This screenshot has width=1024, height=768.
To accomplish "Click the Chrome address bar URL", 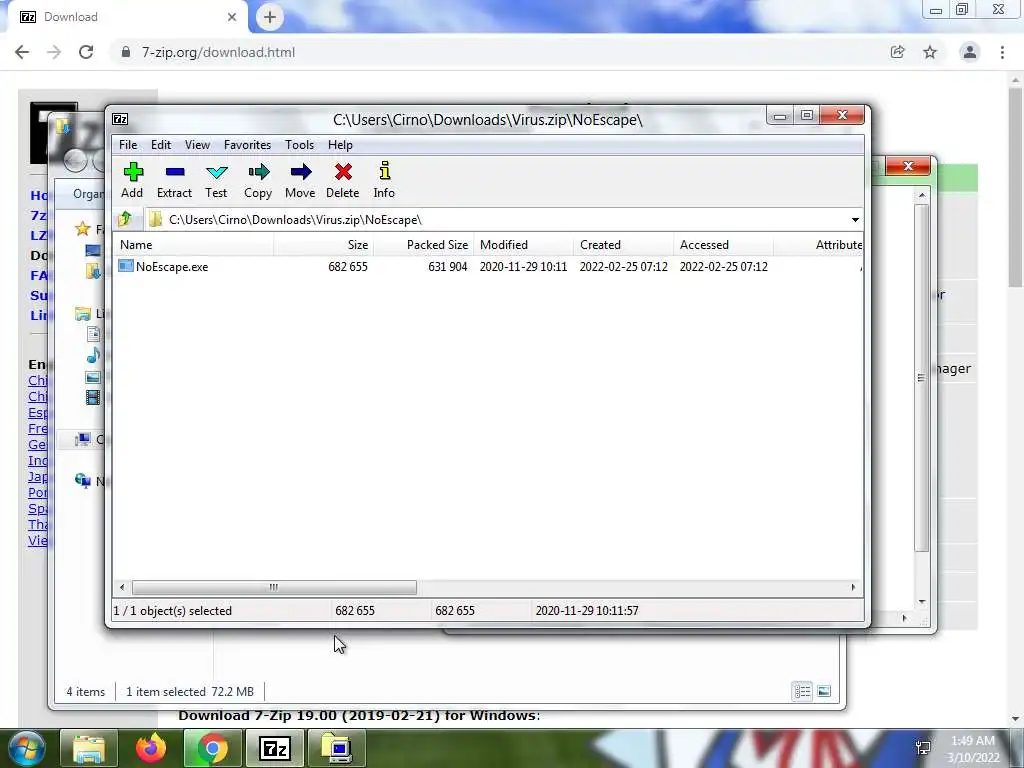I will (219, 52).
